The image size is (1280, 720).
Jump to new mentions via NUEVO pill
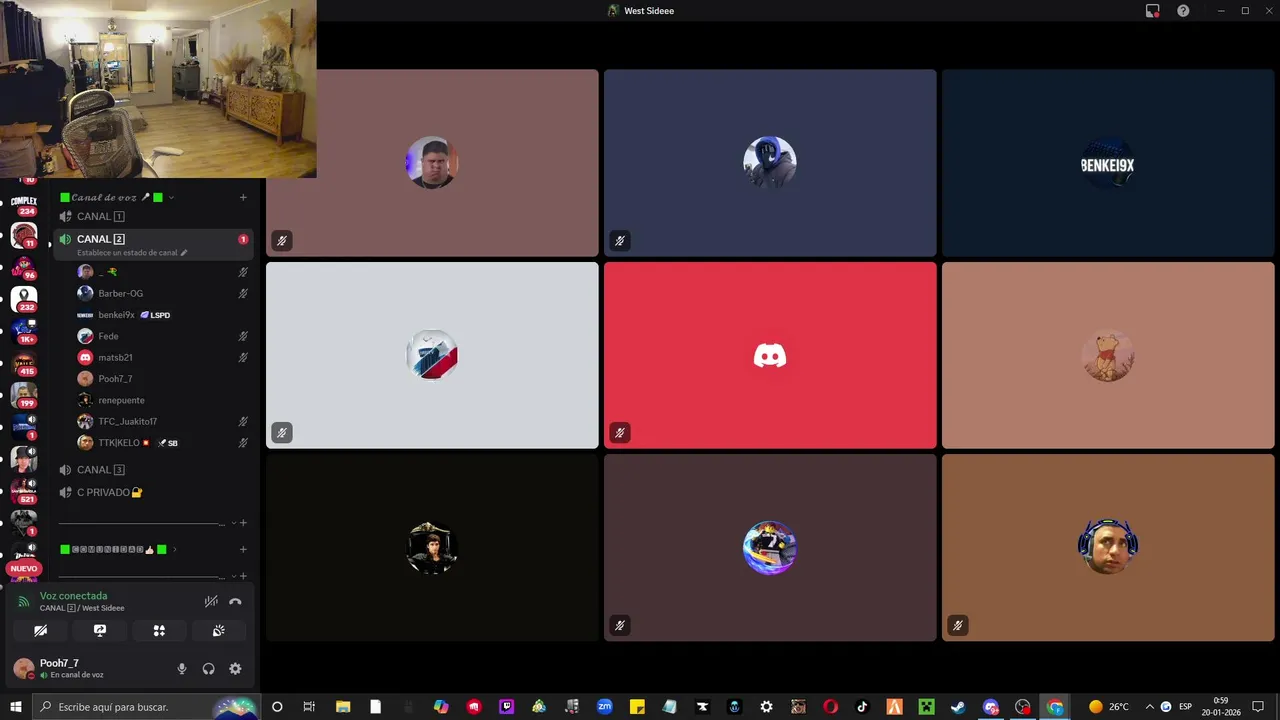23,569
